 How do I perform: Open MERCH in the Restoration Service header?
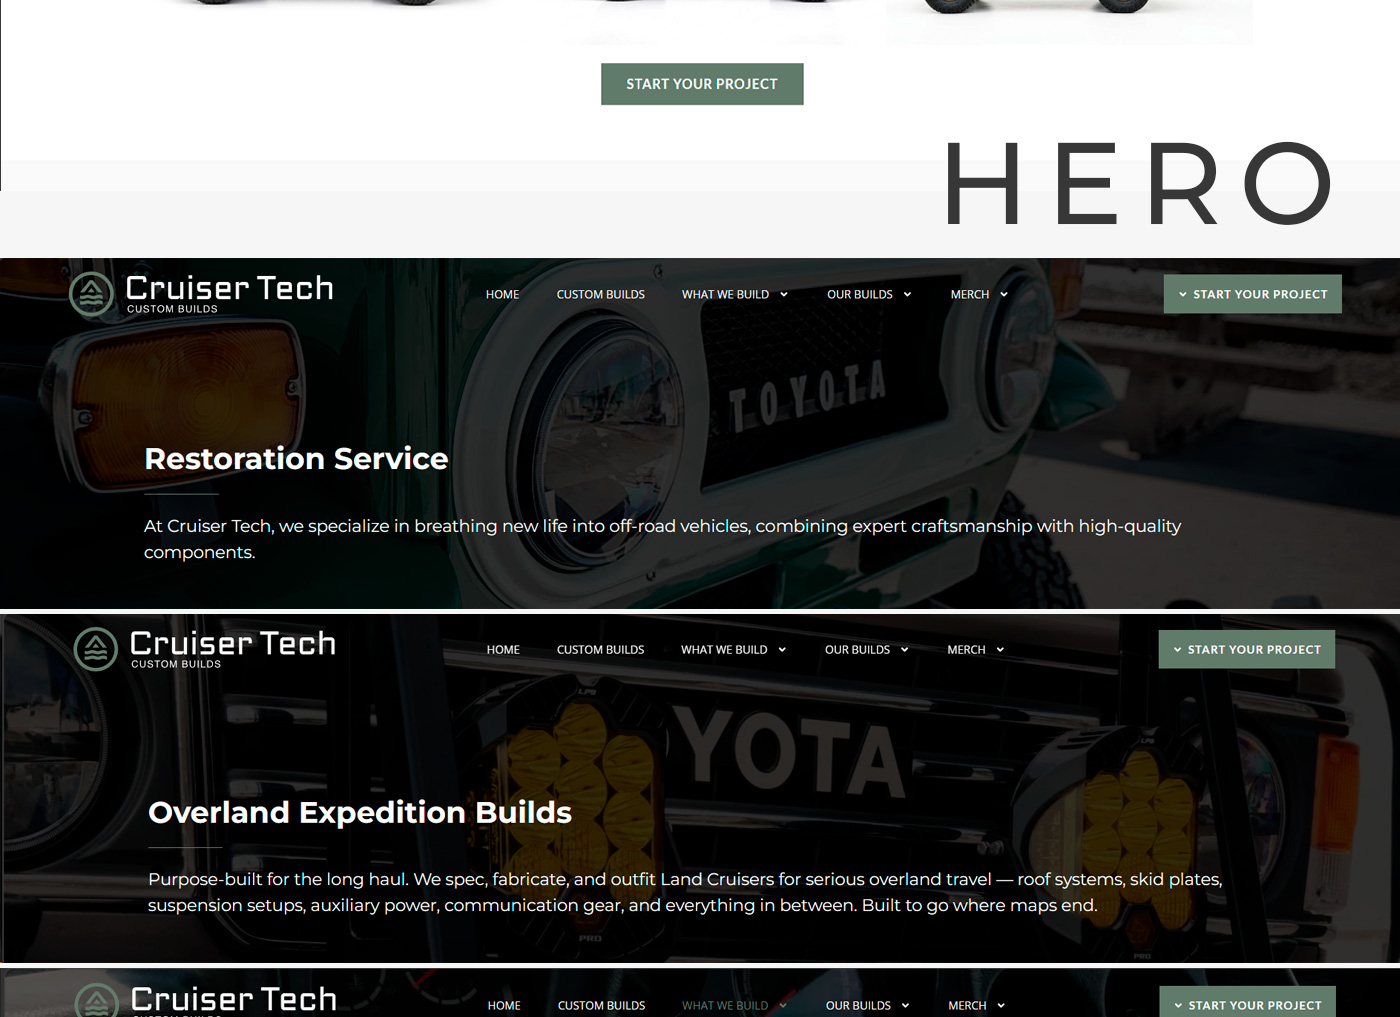(970, 294)
